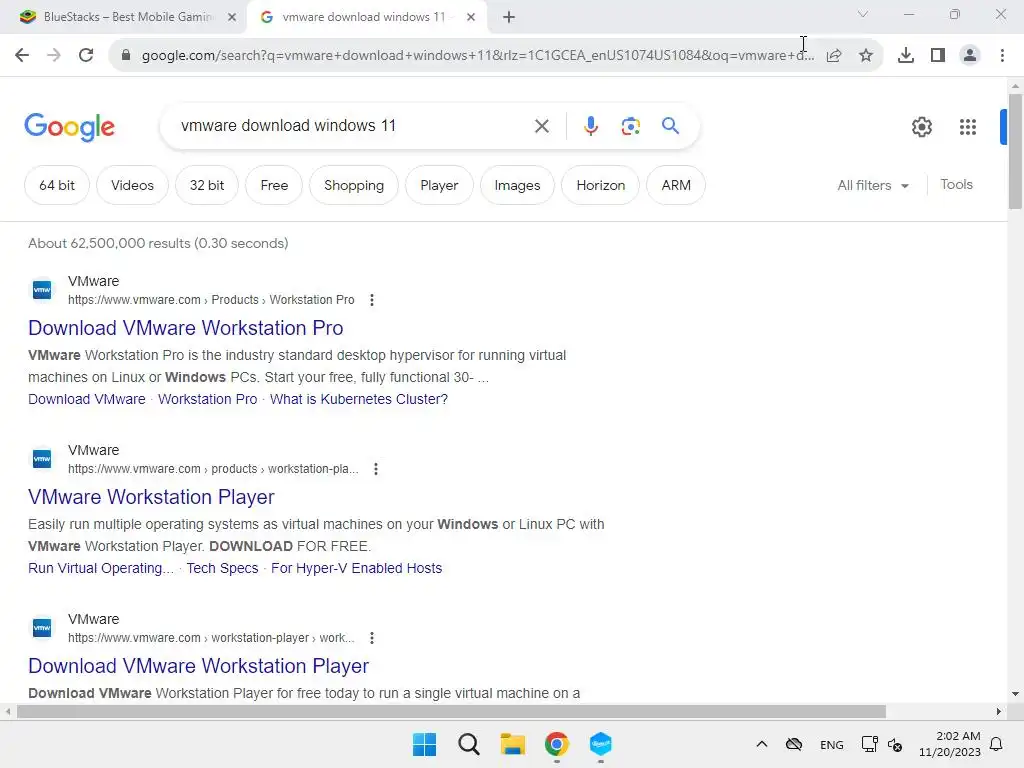Share this page via address bar icon
This screenshot has width=1024, height=768.
click(834, 56)
